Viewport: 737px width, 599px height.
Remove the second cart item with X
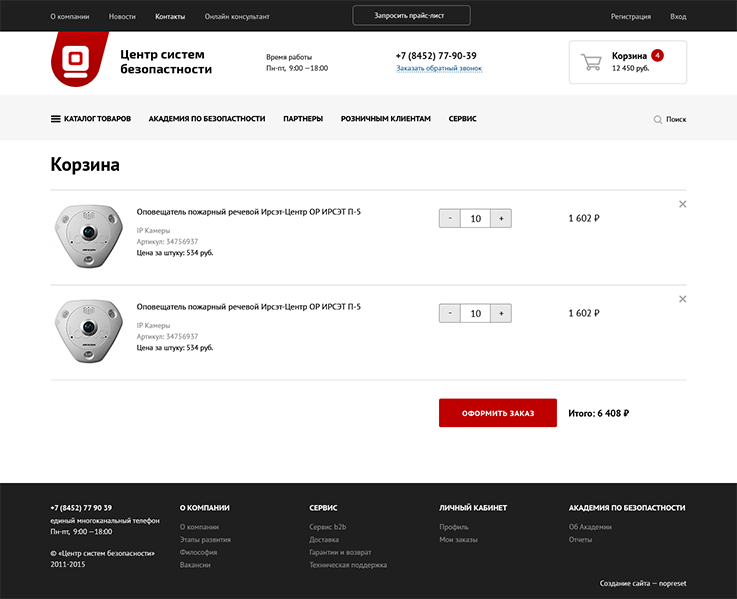(x=683, y=299)
